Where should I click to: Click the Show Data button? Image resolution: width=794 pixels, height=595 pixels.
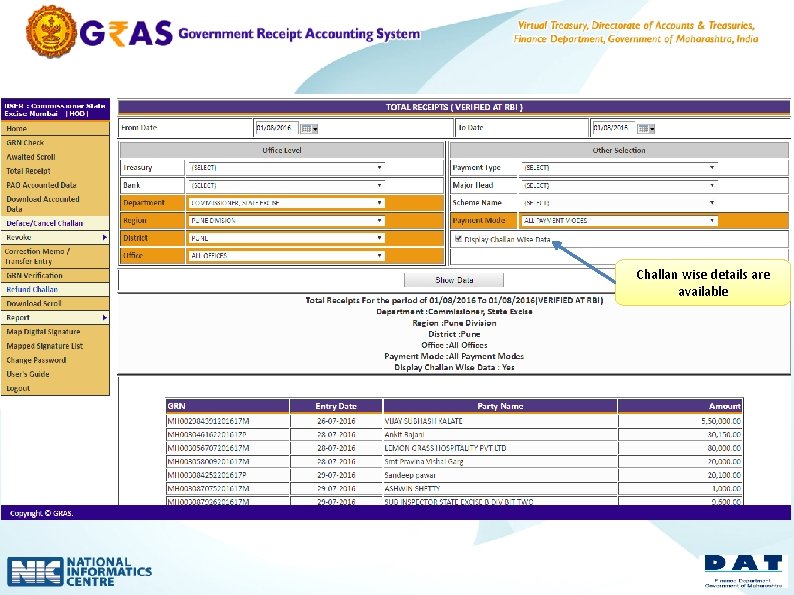point(454,280)
